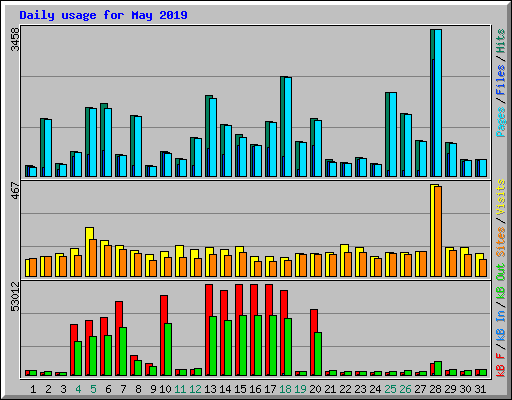This screenshot has width=512, height=400.
Task: Click day 9 on the x-axis
Action: (153, 389)
